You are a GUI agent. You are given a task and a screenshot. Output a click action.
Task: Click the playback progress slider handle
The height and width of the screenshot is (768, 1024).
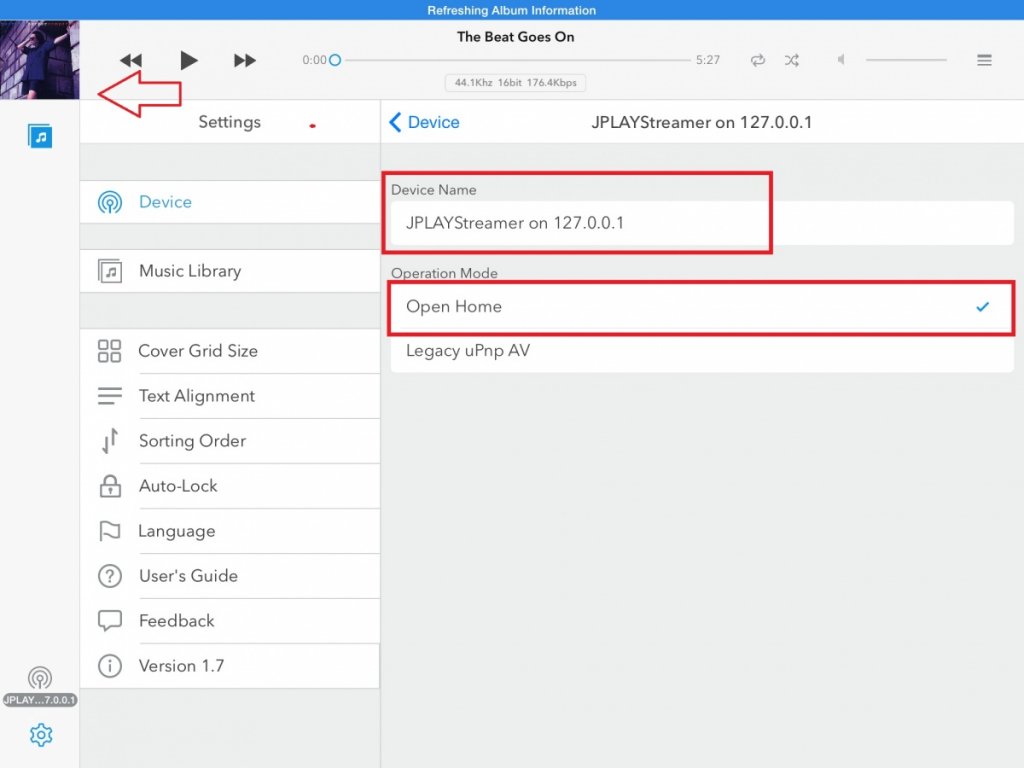(x=335, y=60)
